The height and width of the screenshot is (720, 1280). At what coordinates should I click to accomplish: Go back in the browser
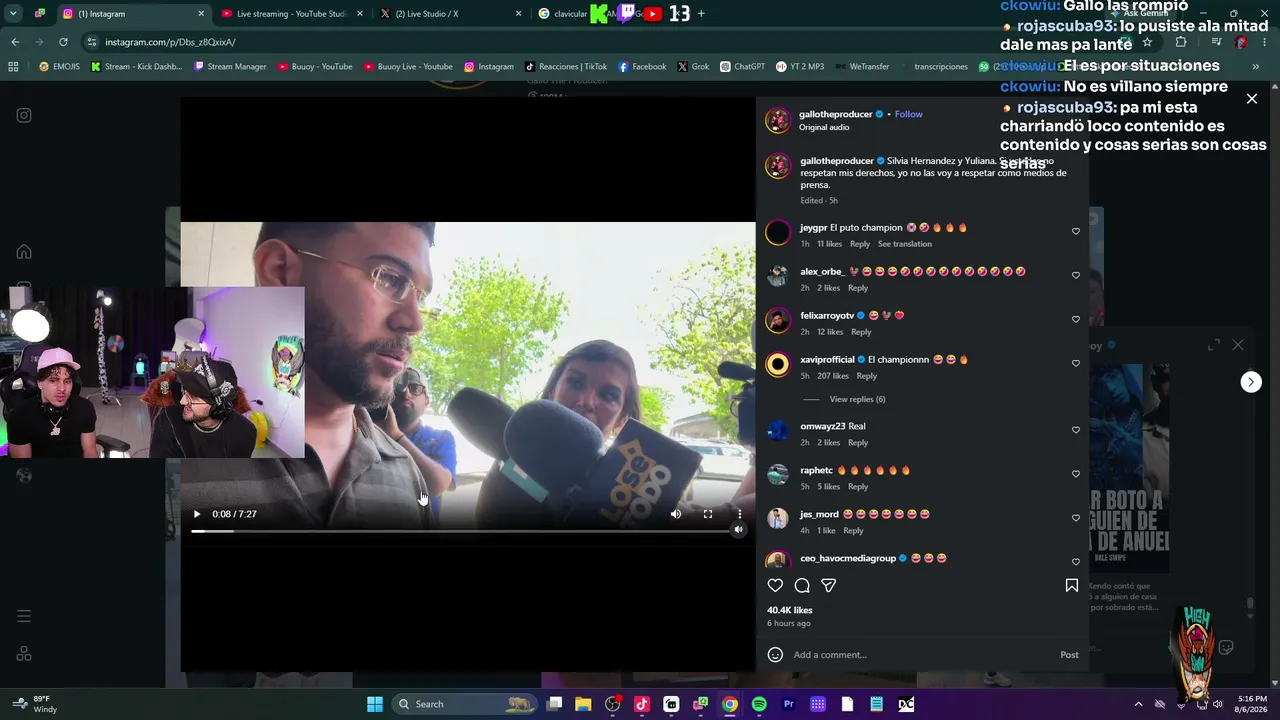click(x=15, y=42)
